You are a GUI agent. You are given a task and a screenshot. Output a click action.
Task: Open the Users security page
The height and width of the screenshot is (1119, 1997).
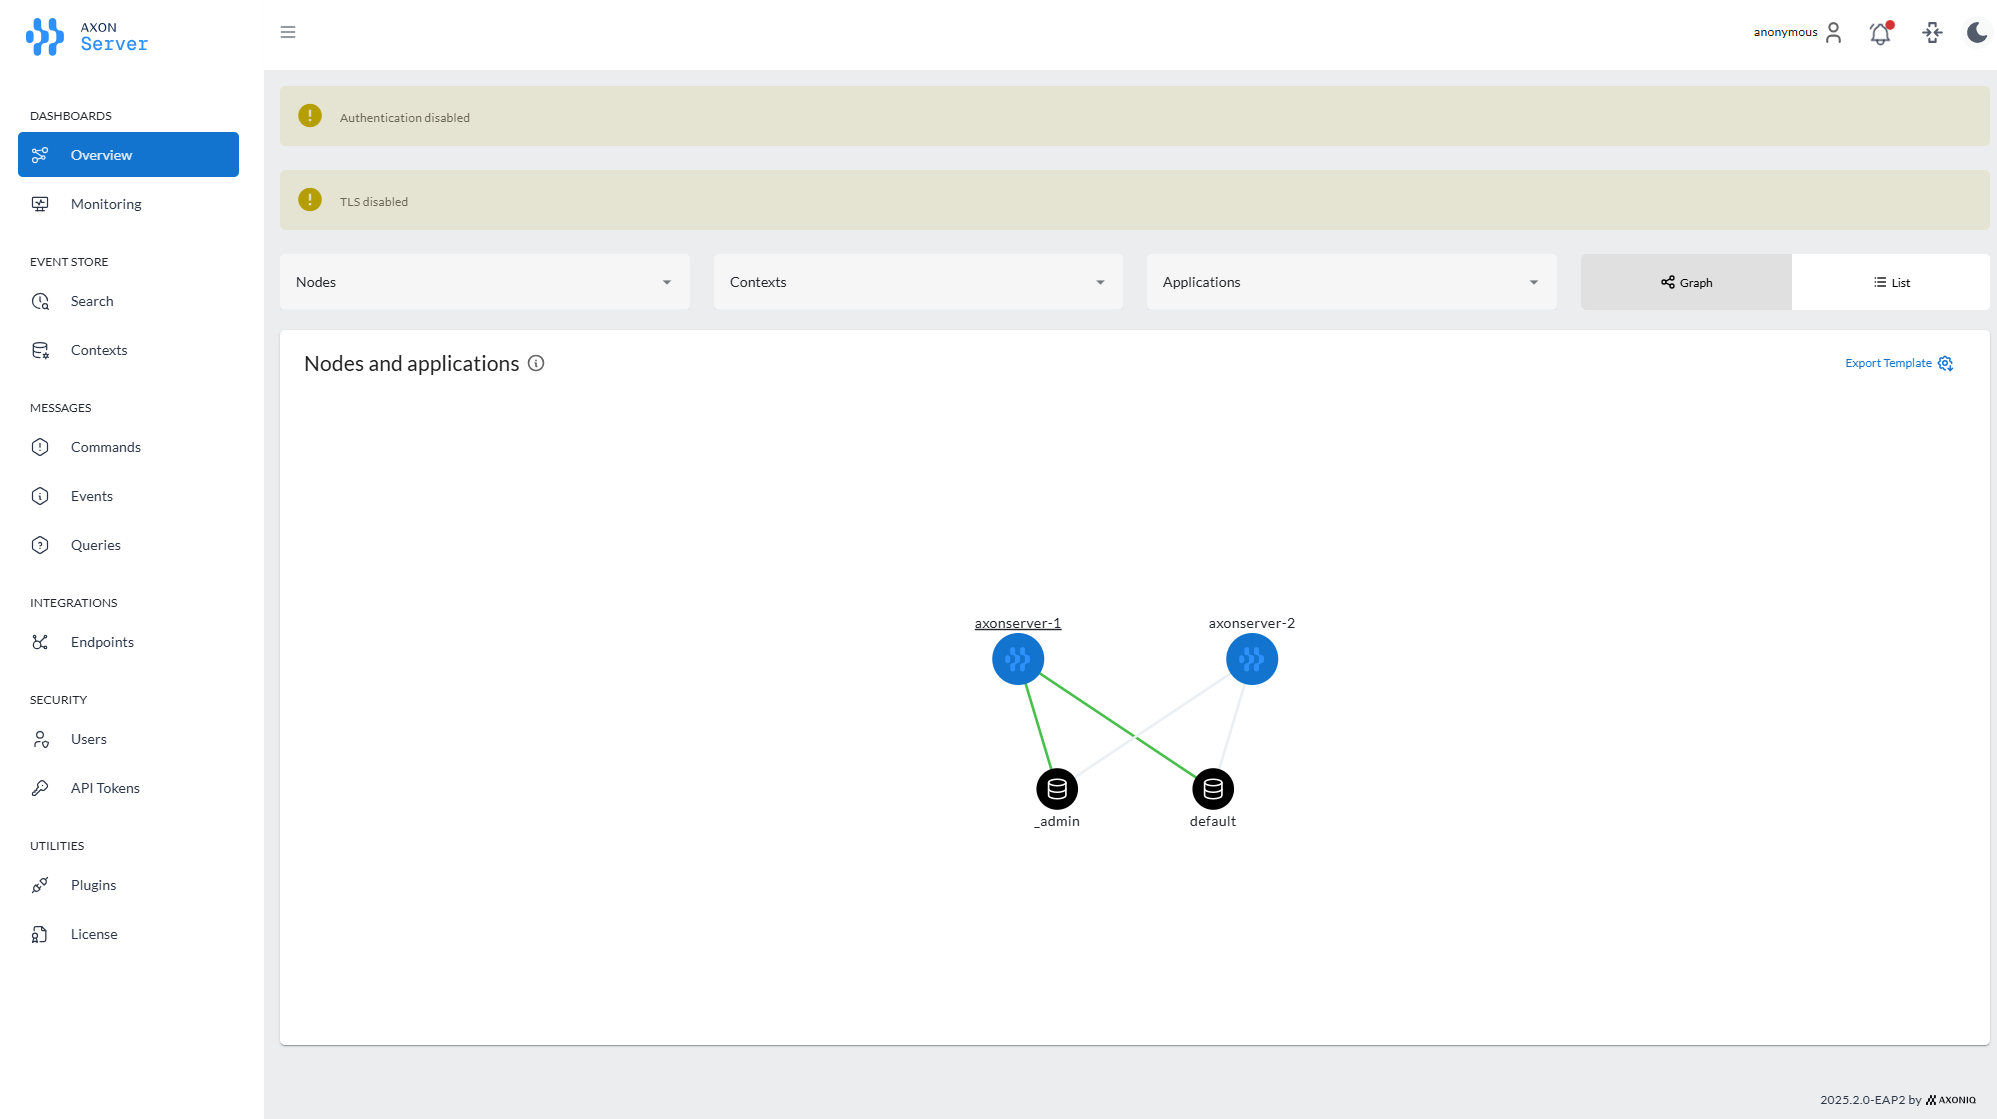tap(88, 739)
